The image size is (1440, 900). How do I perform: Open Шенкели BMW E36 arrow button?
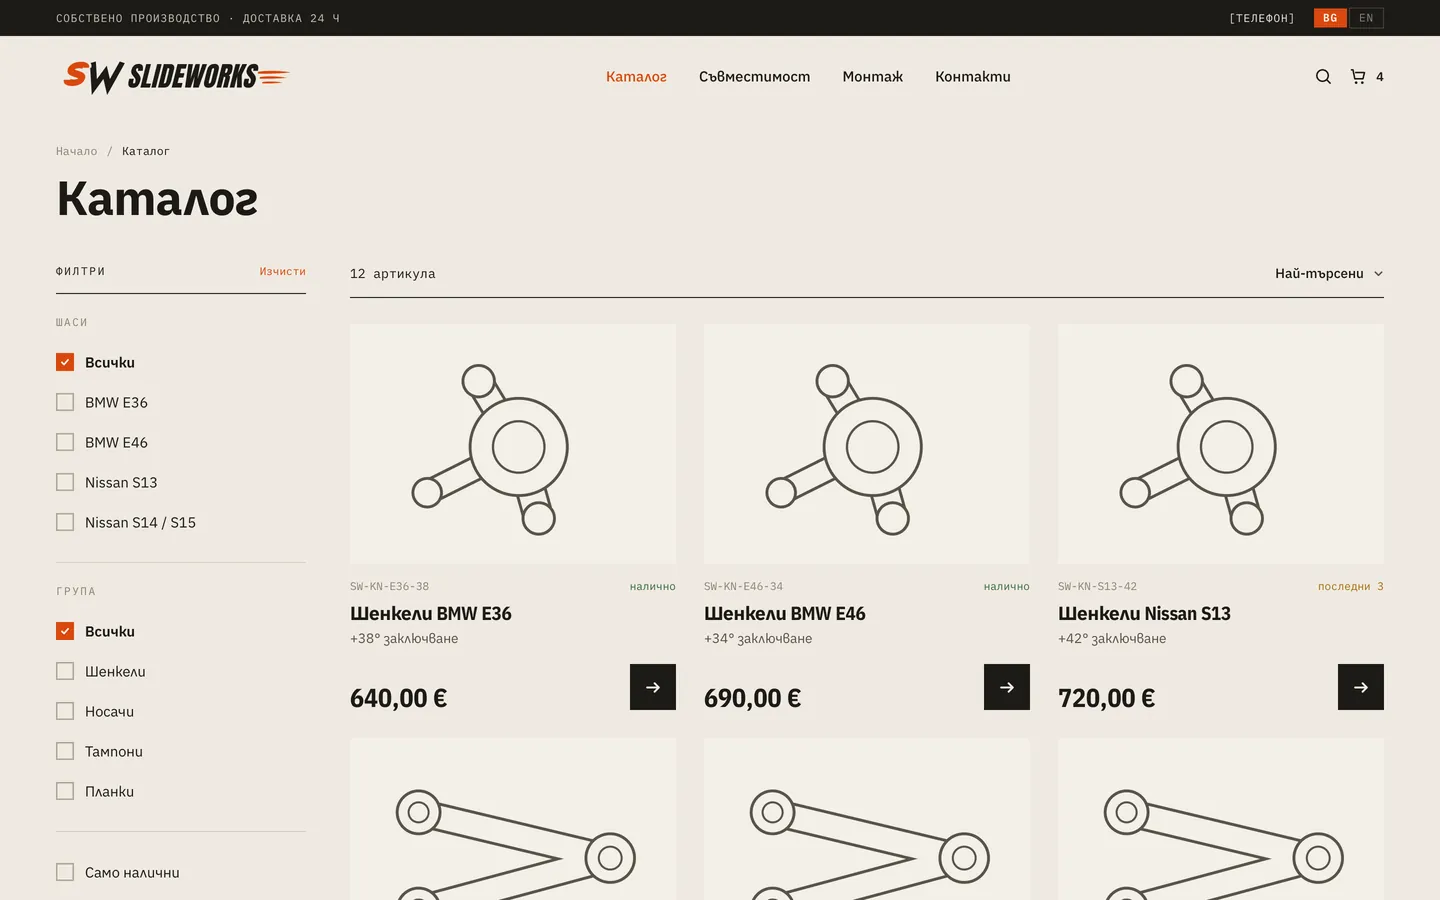coord(653,687)
